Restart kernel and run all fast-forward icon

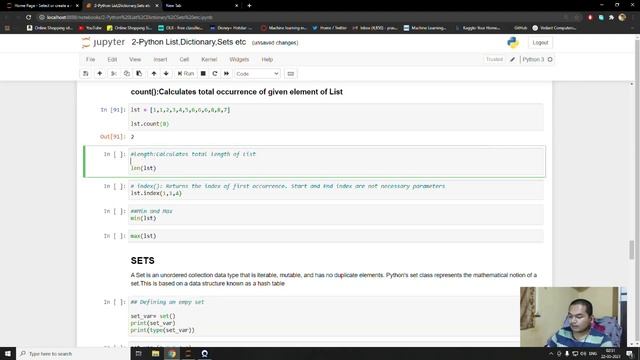(227, 73)
